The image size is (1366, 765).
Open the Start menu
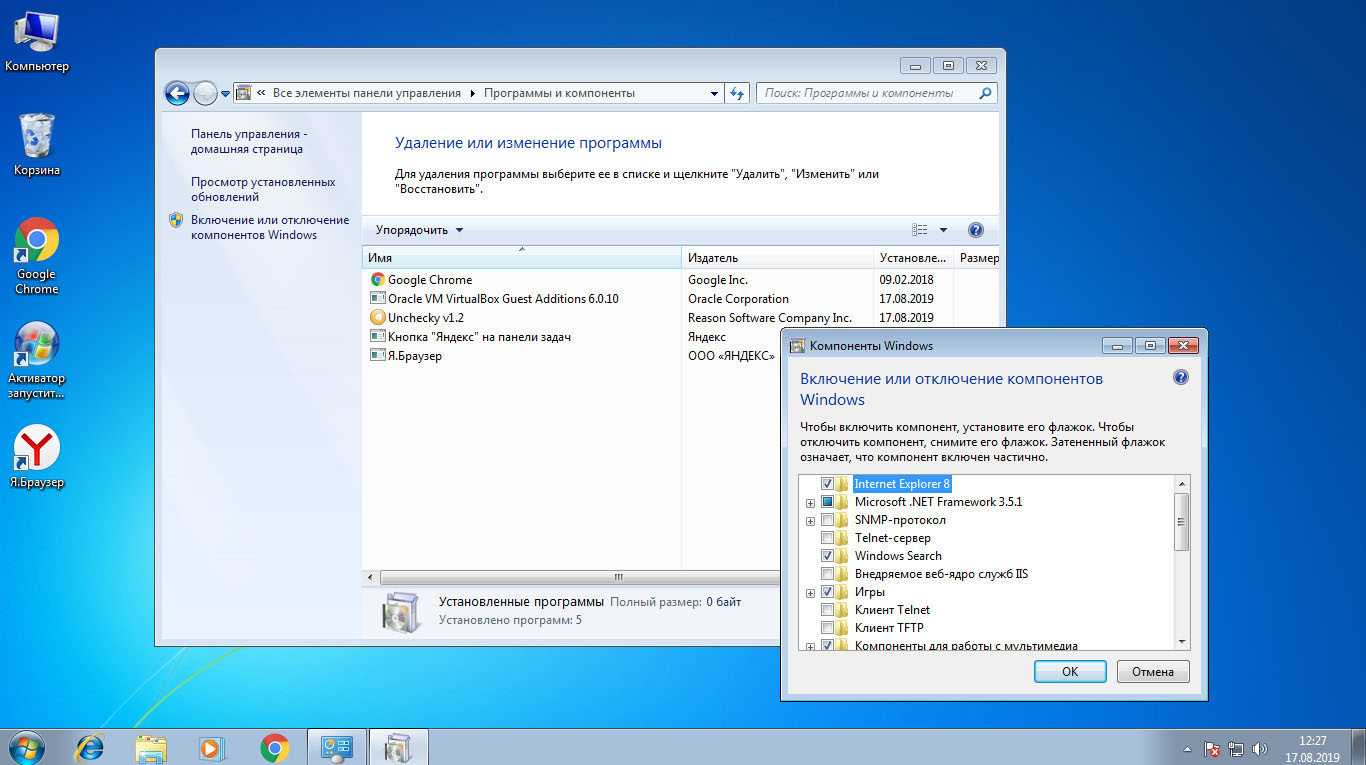pyautogui.click(x=26, y=747)
